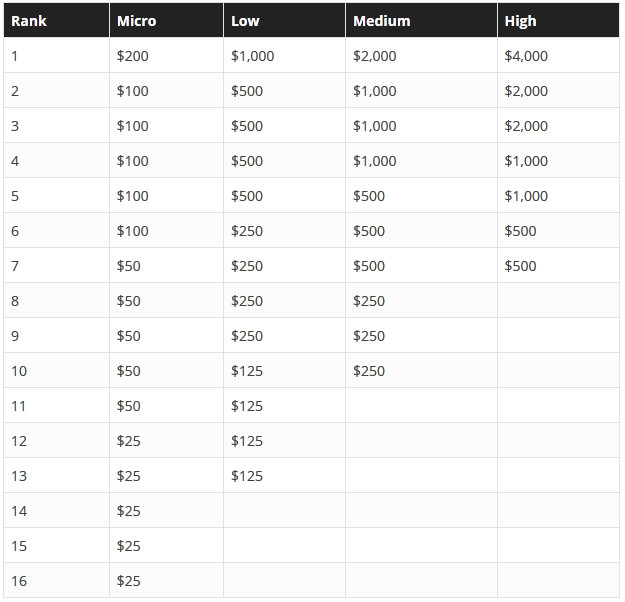Click the $50 Micro prize for rank 7
Screen dimensions: 625x602
click(167, 266)
